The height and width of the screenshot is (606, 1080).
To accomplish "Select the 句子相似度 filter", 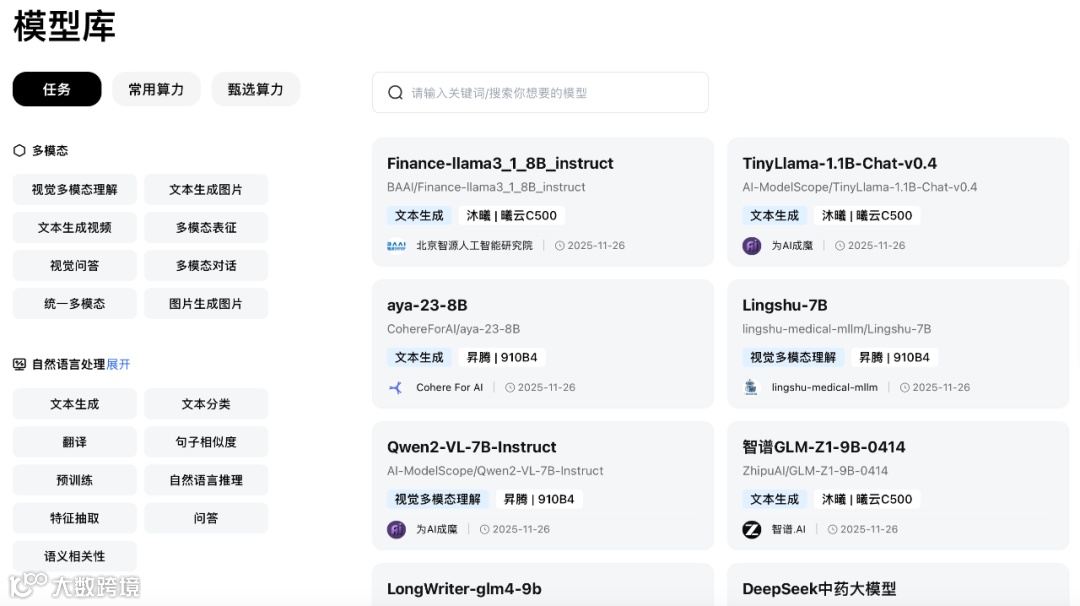I will click(206, 441).
